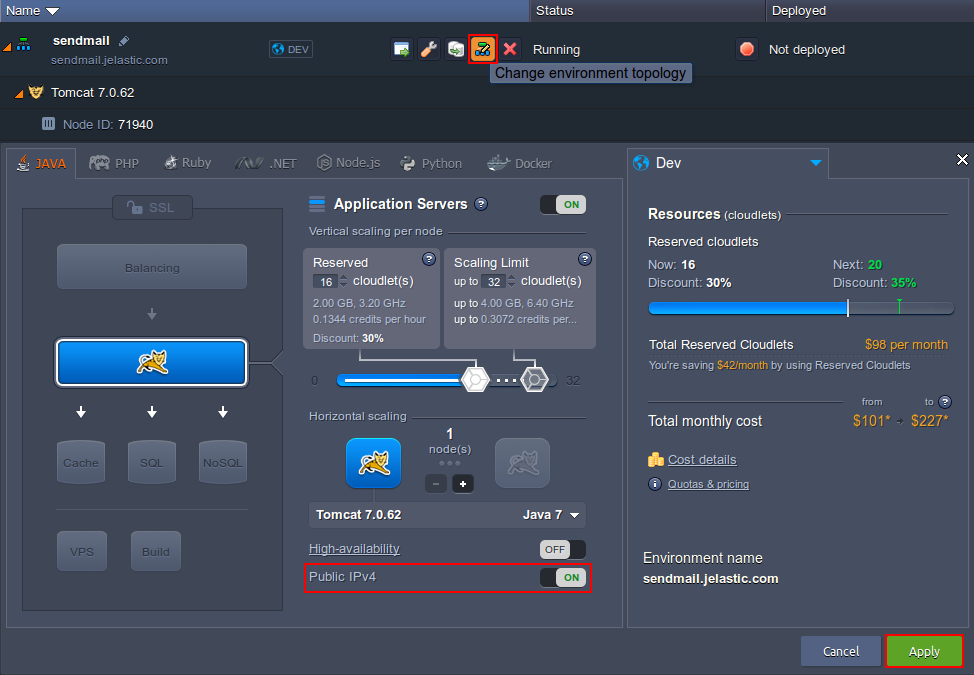
Task: Open the wrench settings icon for sendmail
Action: click(429, 49)
